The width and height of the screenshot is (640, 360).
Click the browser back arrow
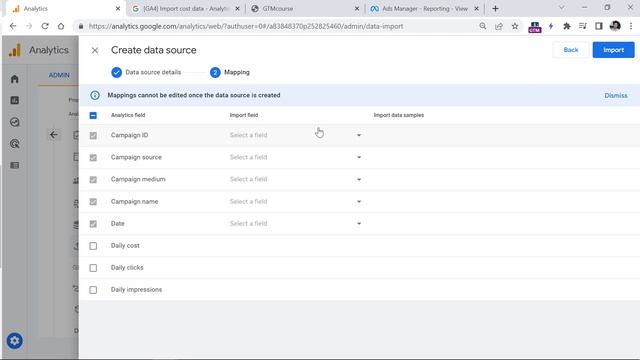[13, 26]
